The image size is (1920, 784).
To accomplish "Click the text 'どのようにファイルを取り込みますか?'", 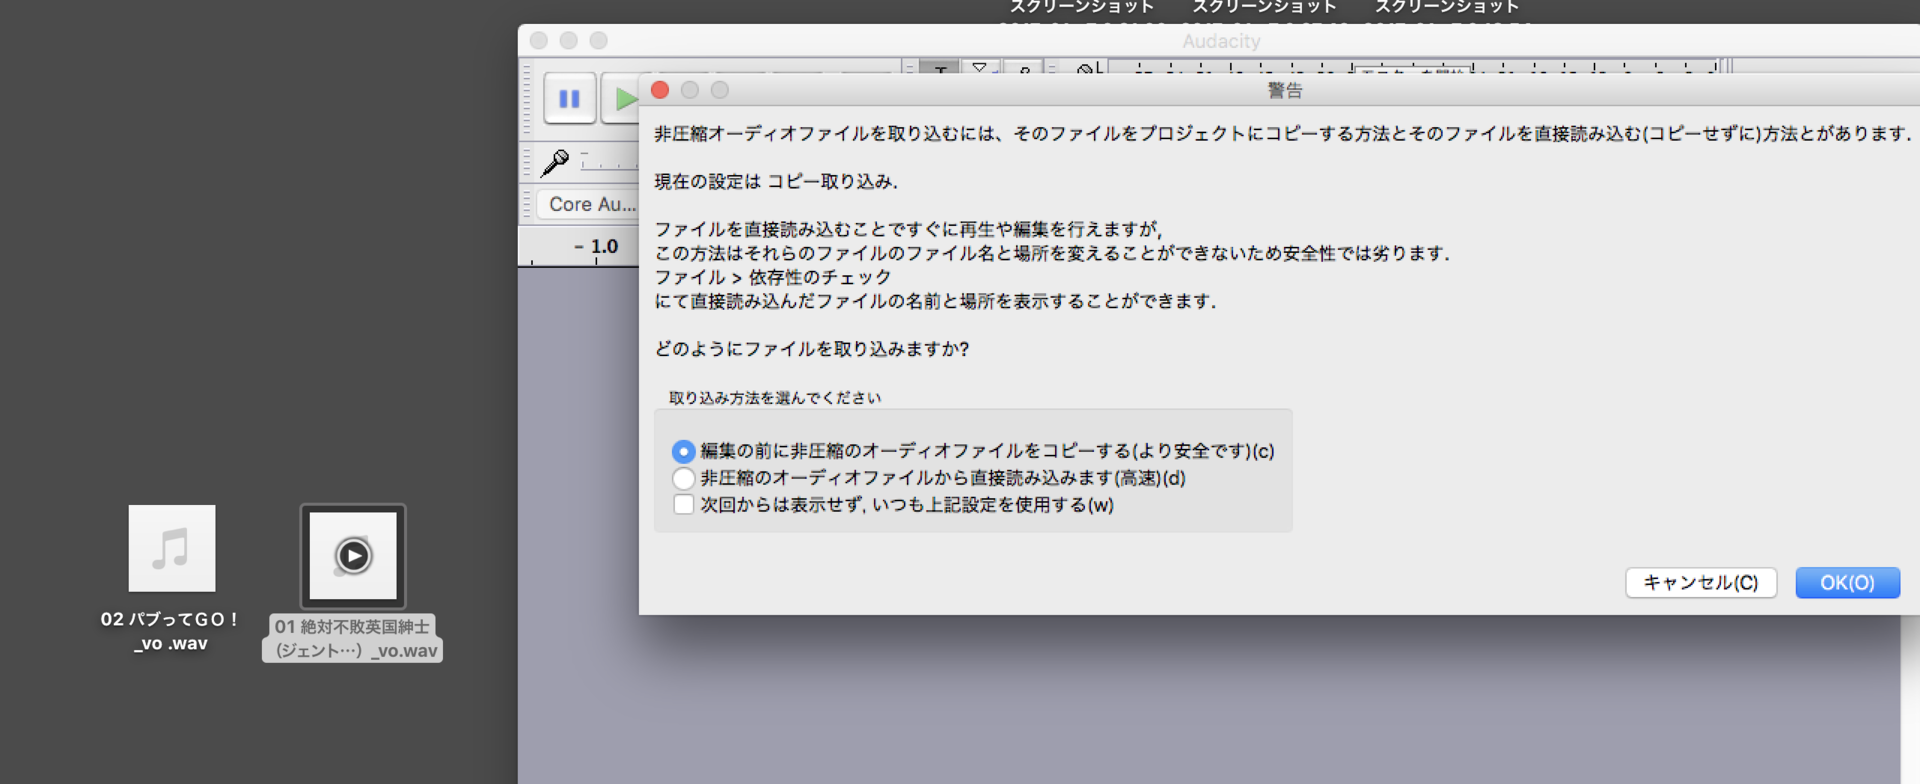I will [812, 349].
